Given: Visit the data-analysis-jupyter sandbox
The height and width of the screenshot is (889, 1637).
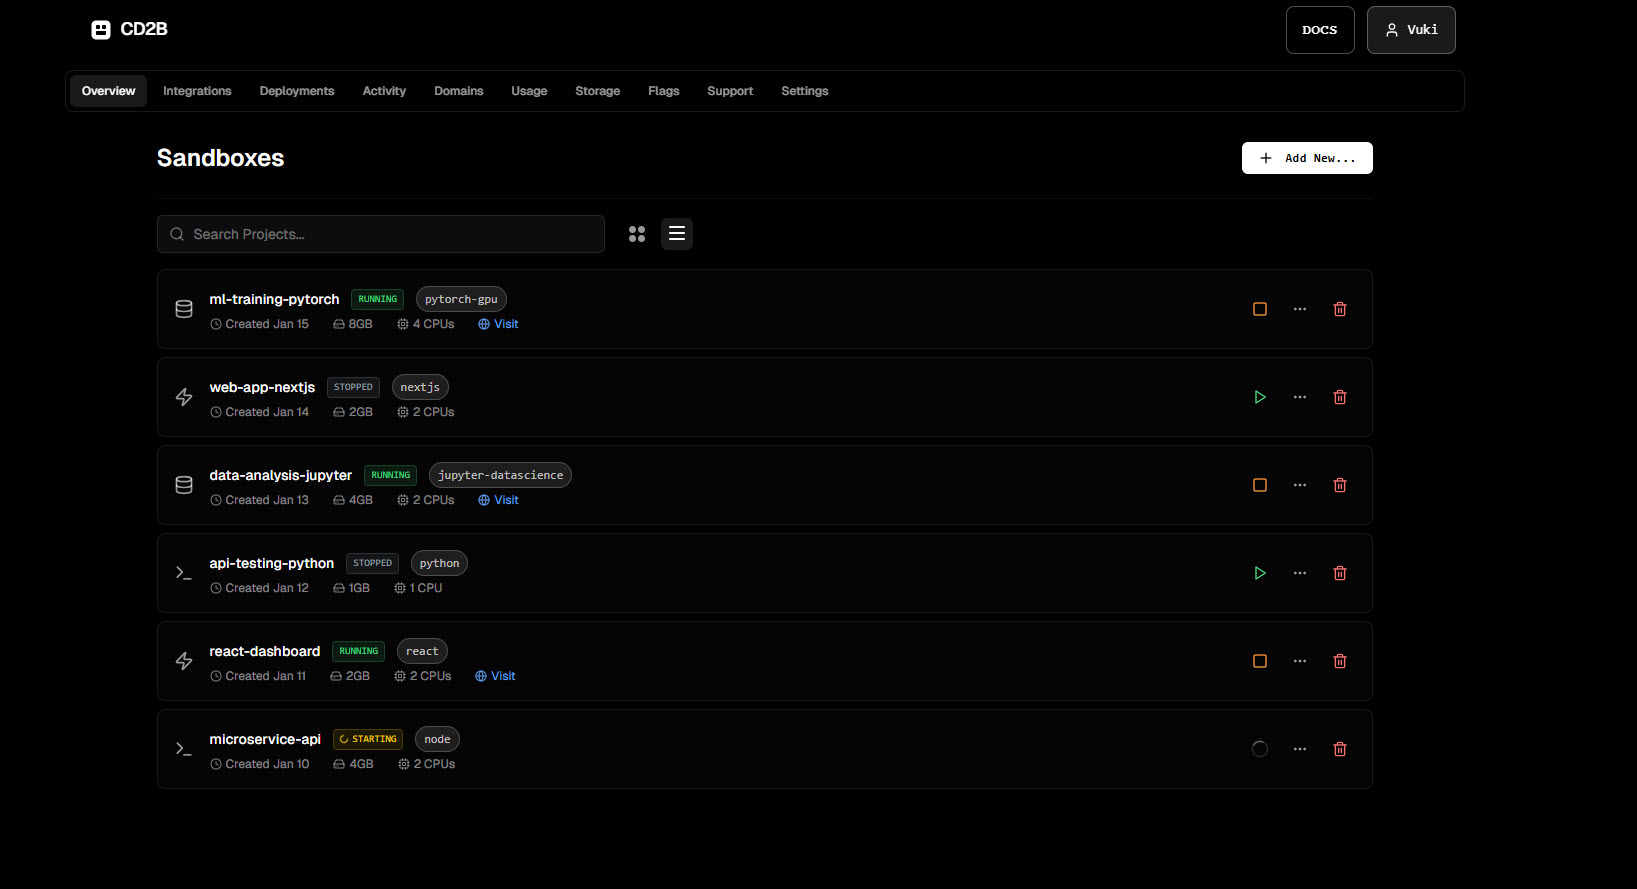Looking at the screenshot, I should pos(498,500).
